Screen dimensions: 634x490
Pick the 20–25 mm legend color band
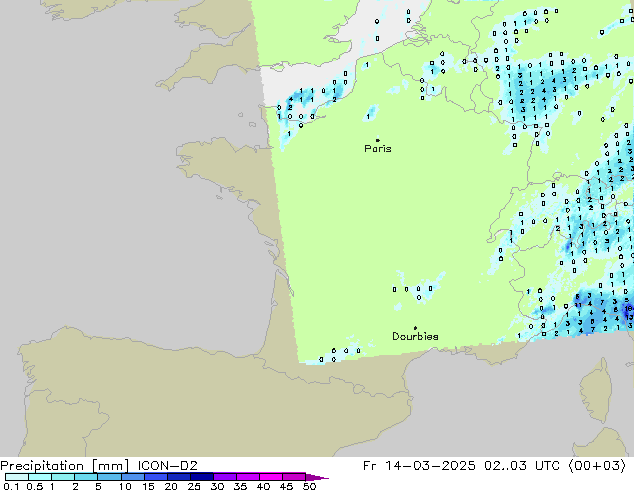pyautogui.click(x=179, y=477)
